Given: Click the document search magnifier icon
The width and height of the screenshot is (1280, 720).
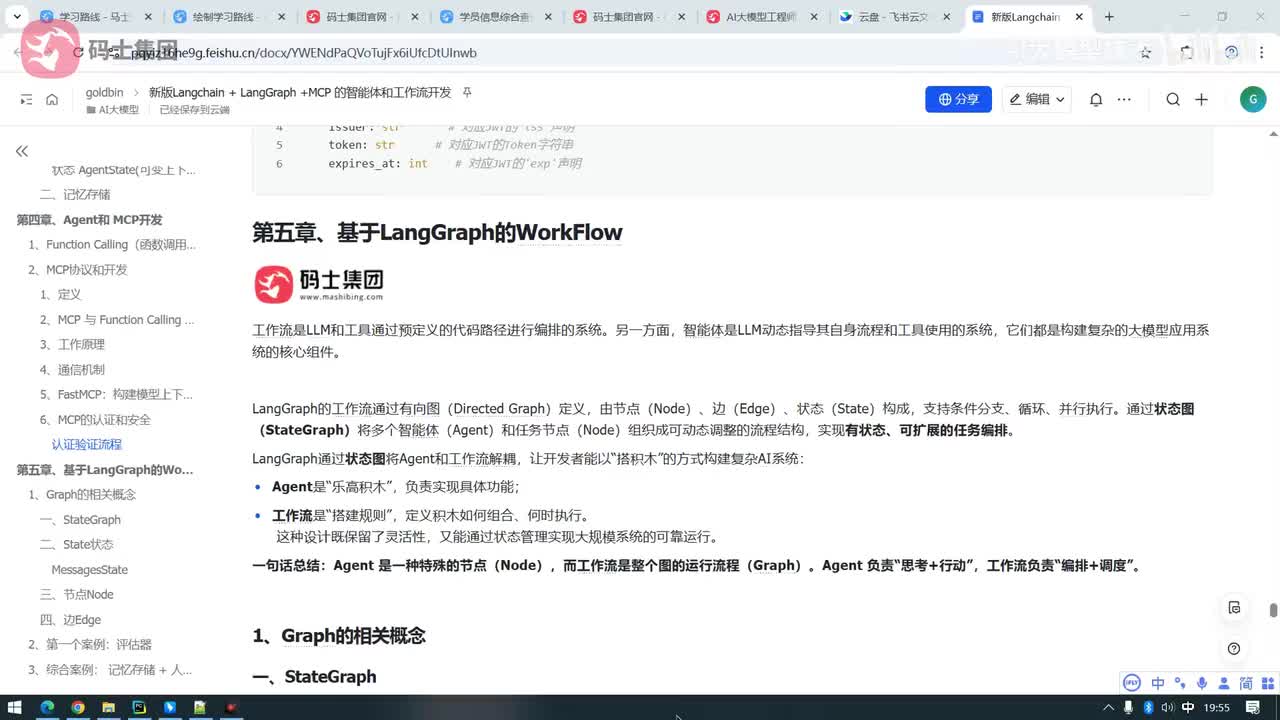Looking at the screenshot, I should pyautogui.click(x=1173, y=99).
